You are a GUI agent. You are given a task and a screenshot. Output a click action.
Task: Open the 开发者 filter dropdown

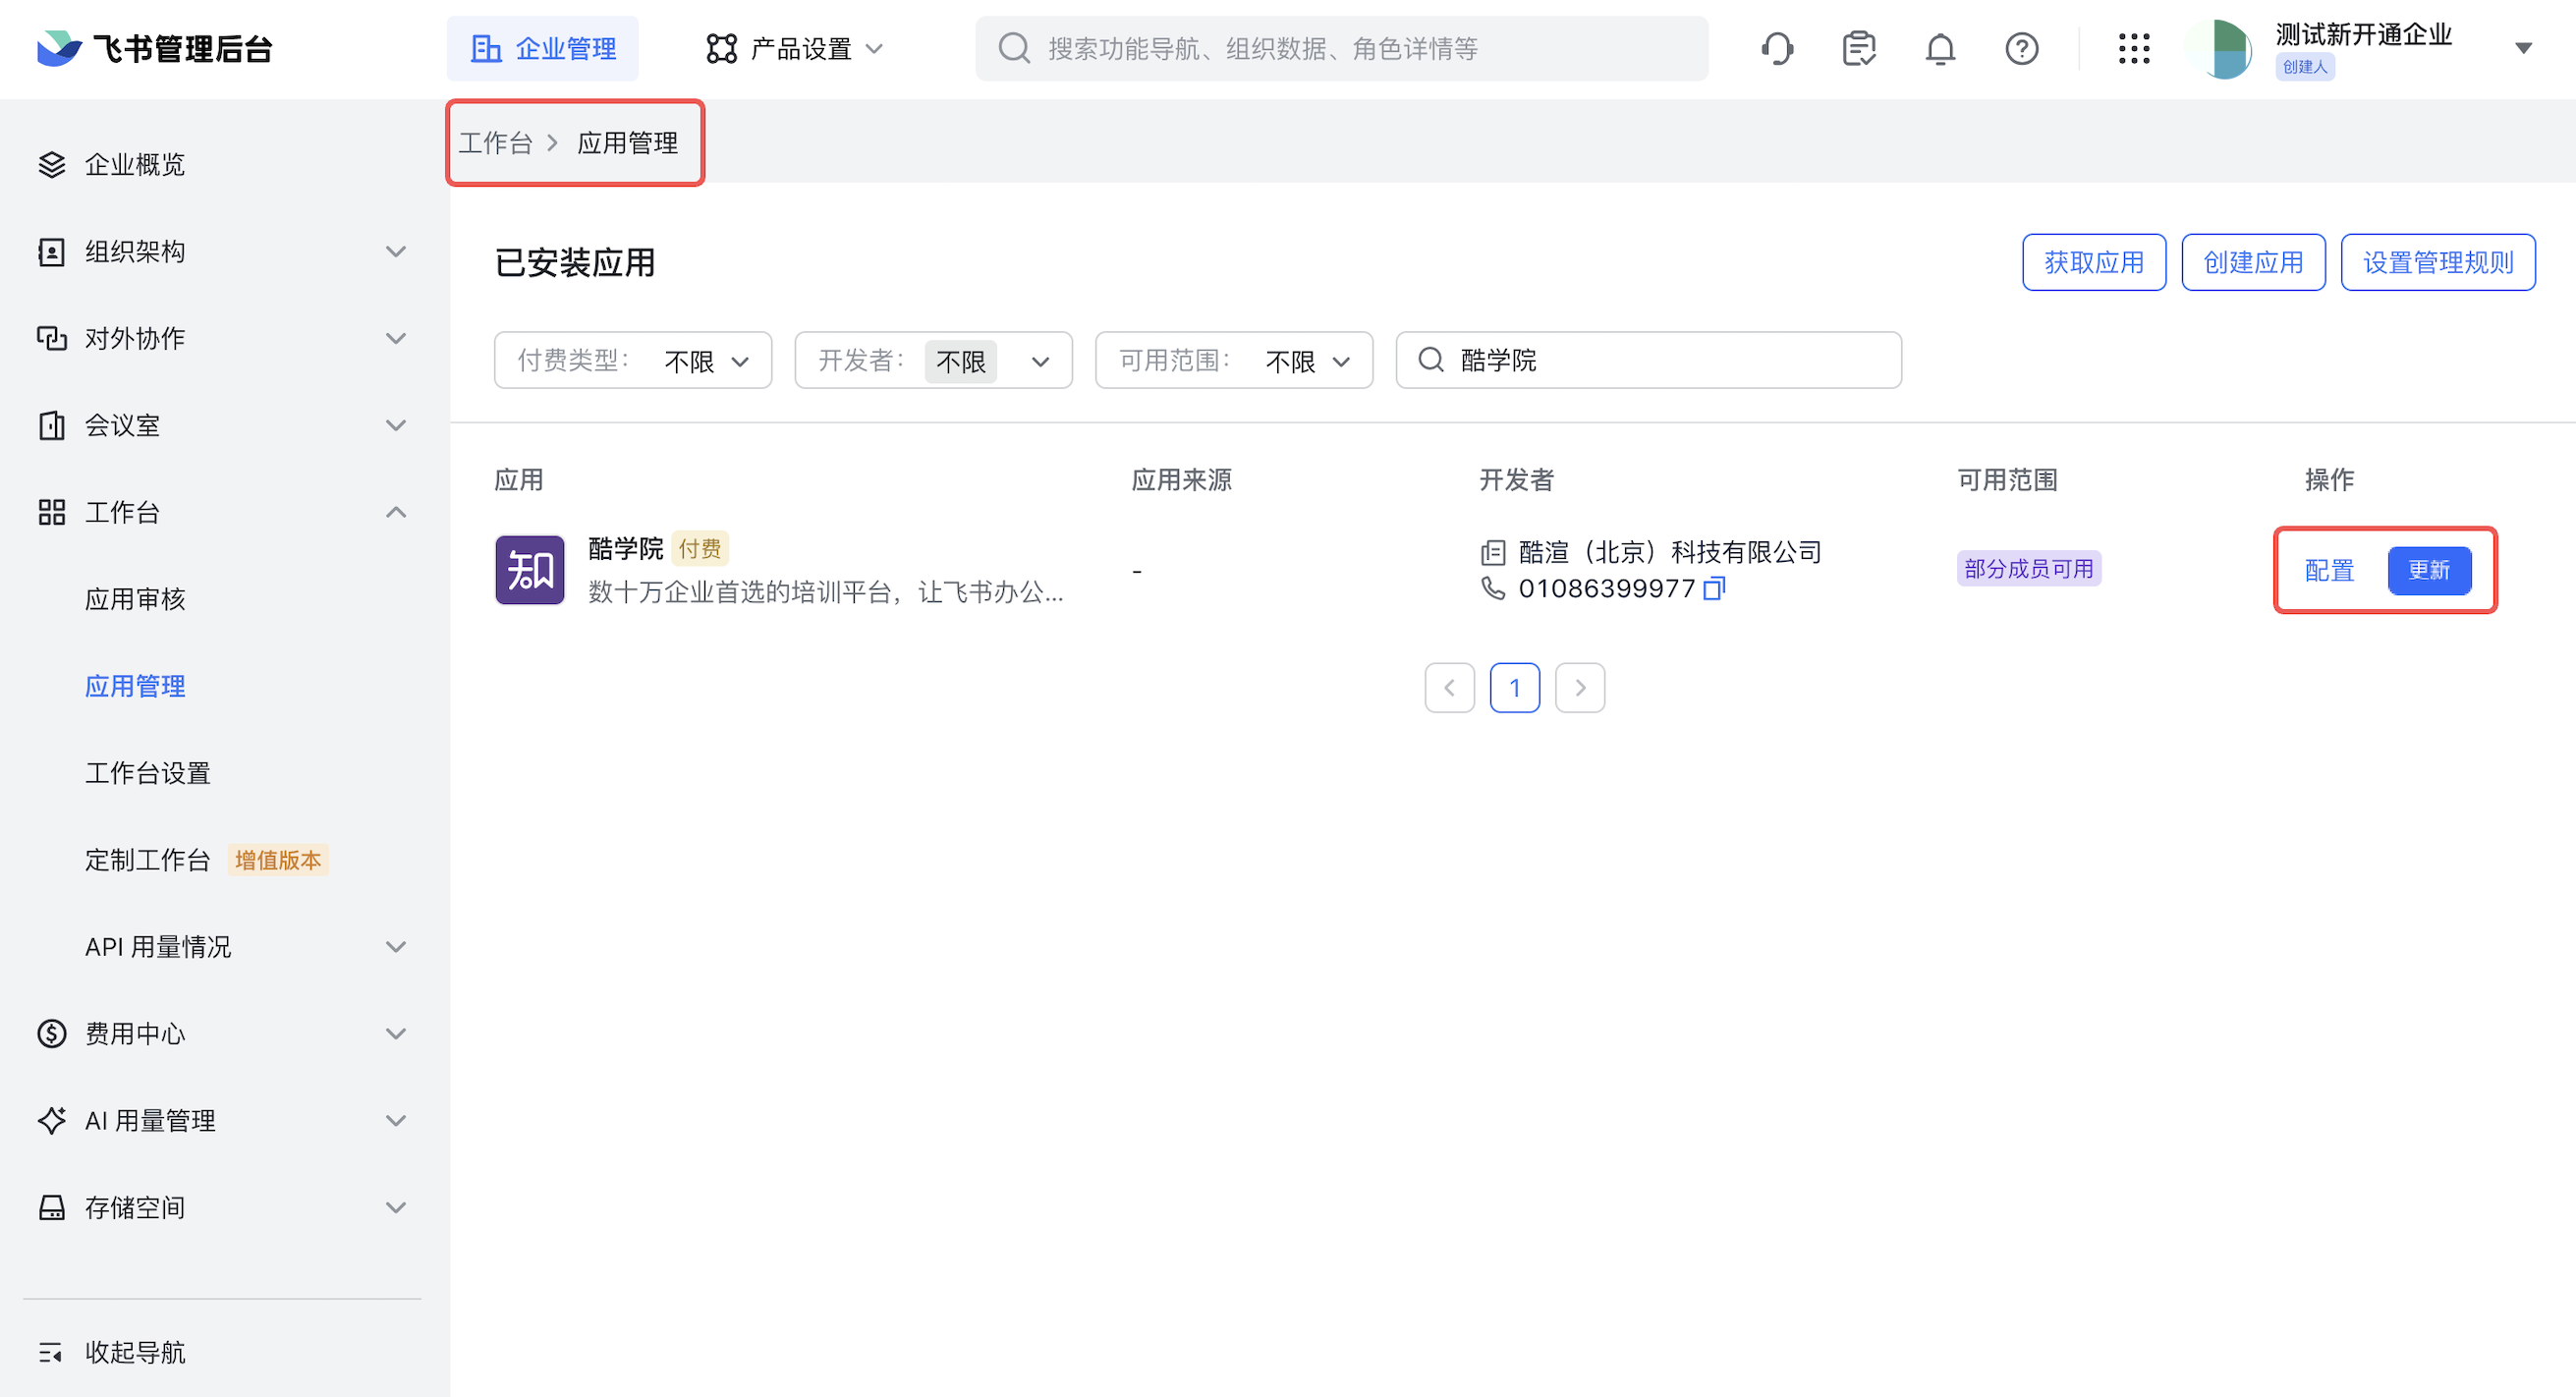pyautogui.click(x=933, y=360)
